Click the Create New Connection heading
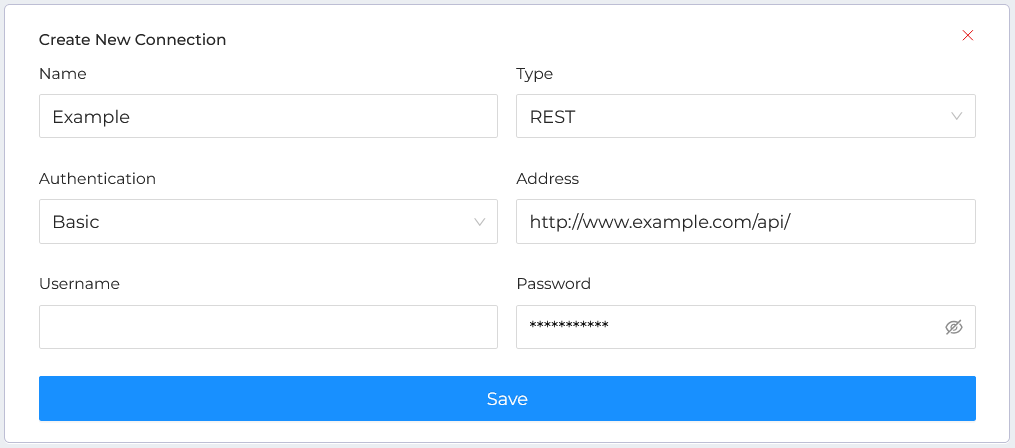Viewport: 1015px width, 448px height. (132, 40)
